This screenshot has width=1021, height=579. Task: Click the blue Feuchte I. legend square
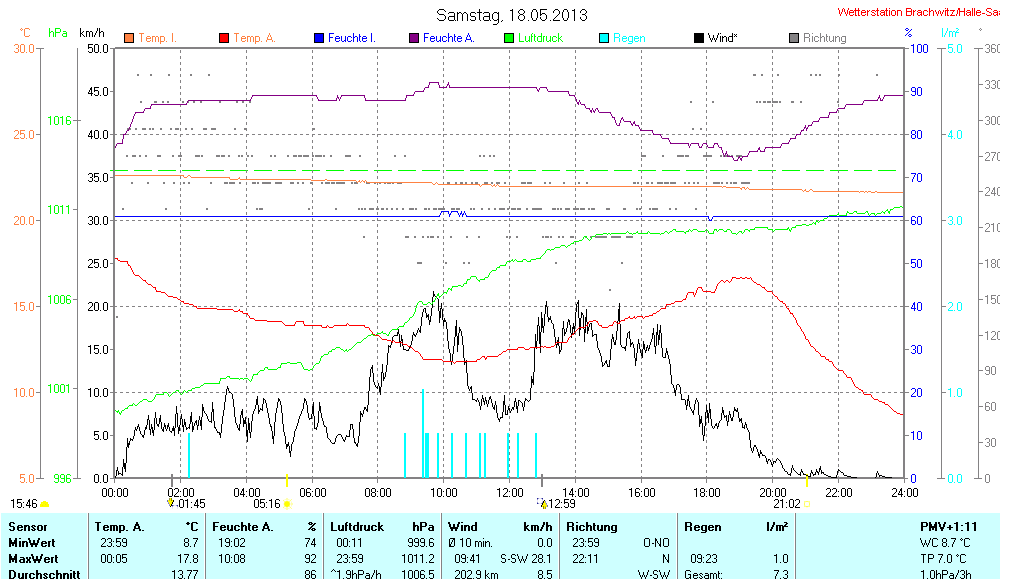click(x=318, y=38)
